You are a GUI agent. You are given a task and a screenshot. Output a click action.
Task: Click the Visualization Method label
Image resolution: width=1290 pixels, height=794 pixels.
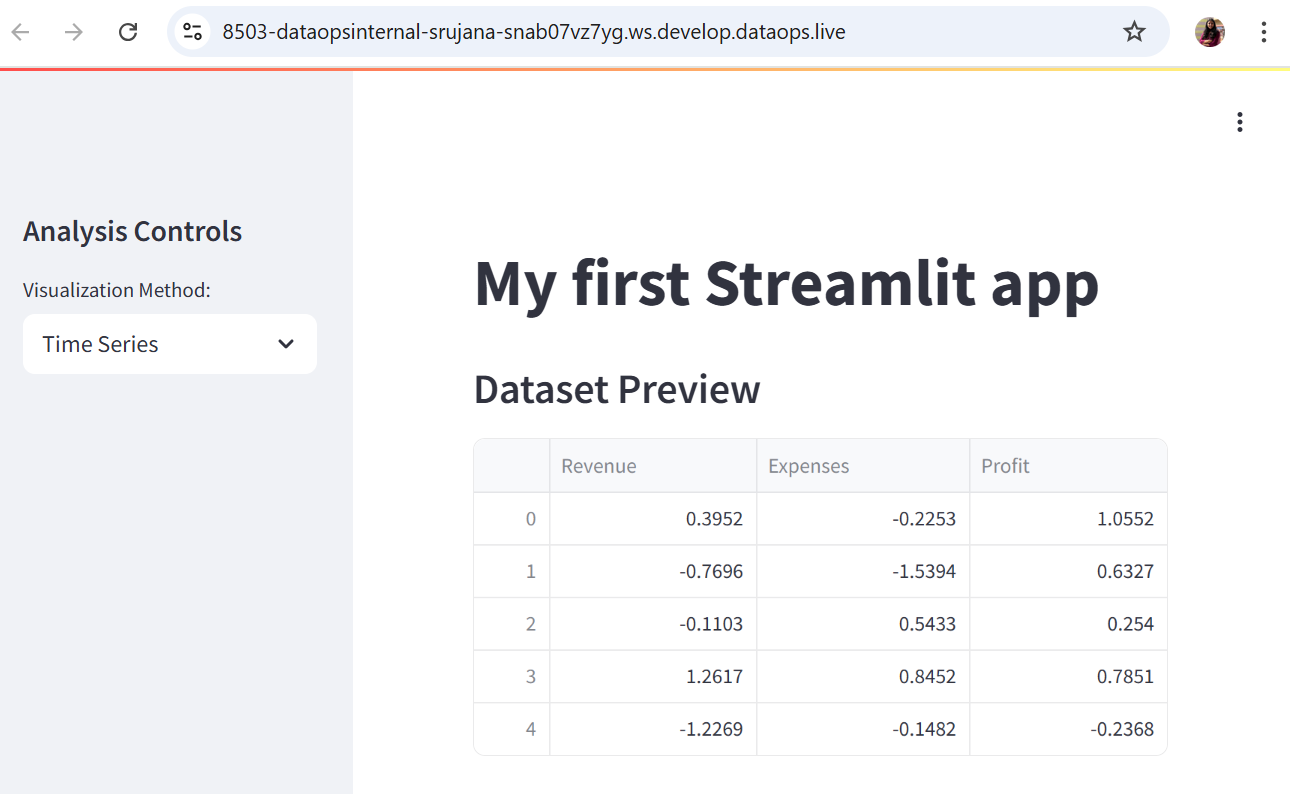click(x=117, y=290)
